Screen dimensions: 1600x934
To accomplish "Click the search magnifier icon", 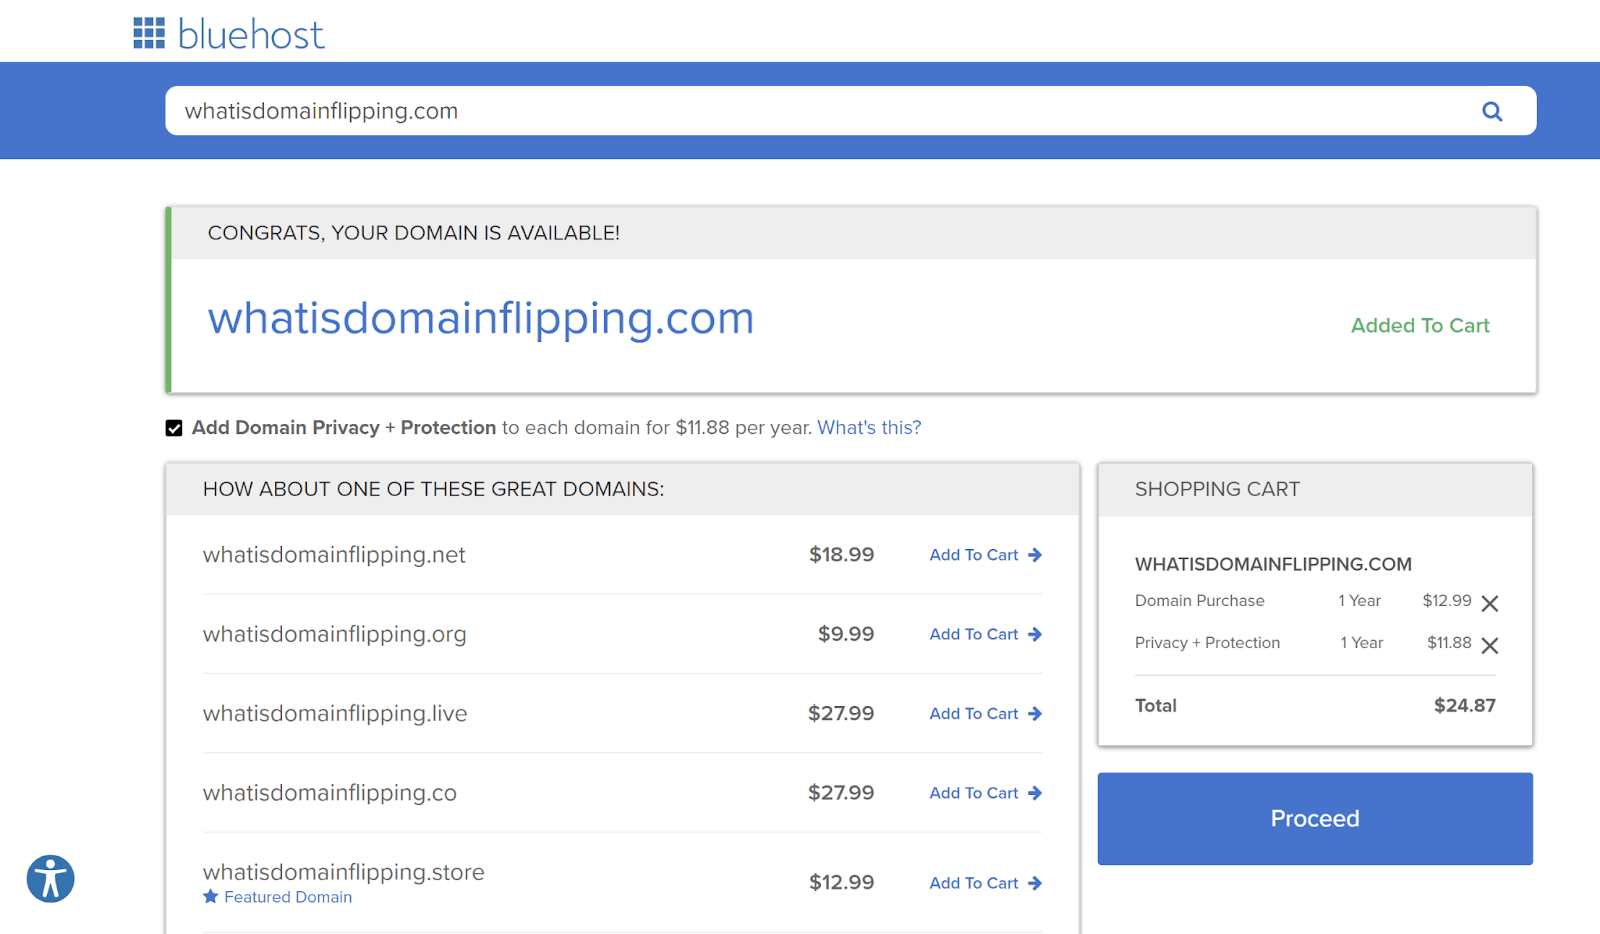I will click(1492, 110).
